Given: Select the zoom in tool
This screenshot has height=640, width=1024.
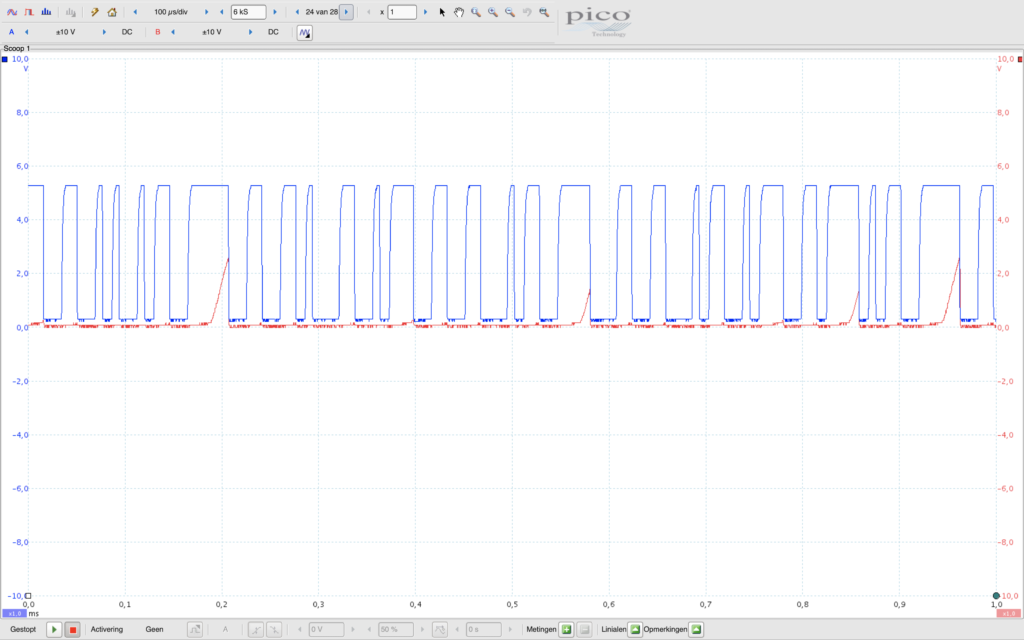Looking at the screenshot, I should point(493,12).
